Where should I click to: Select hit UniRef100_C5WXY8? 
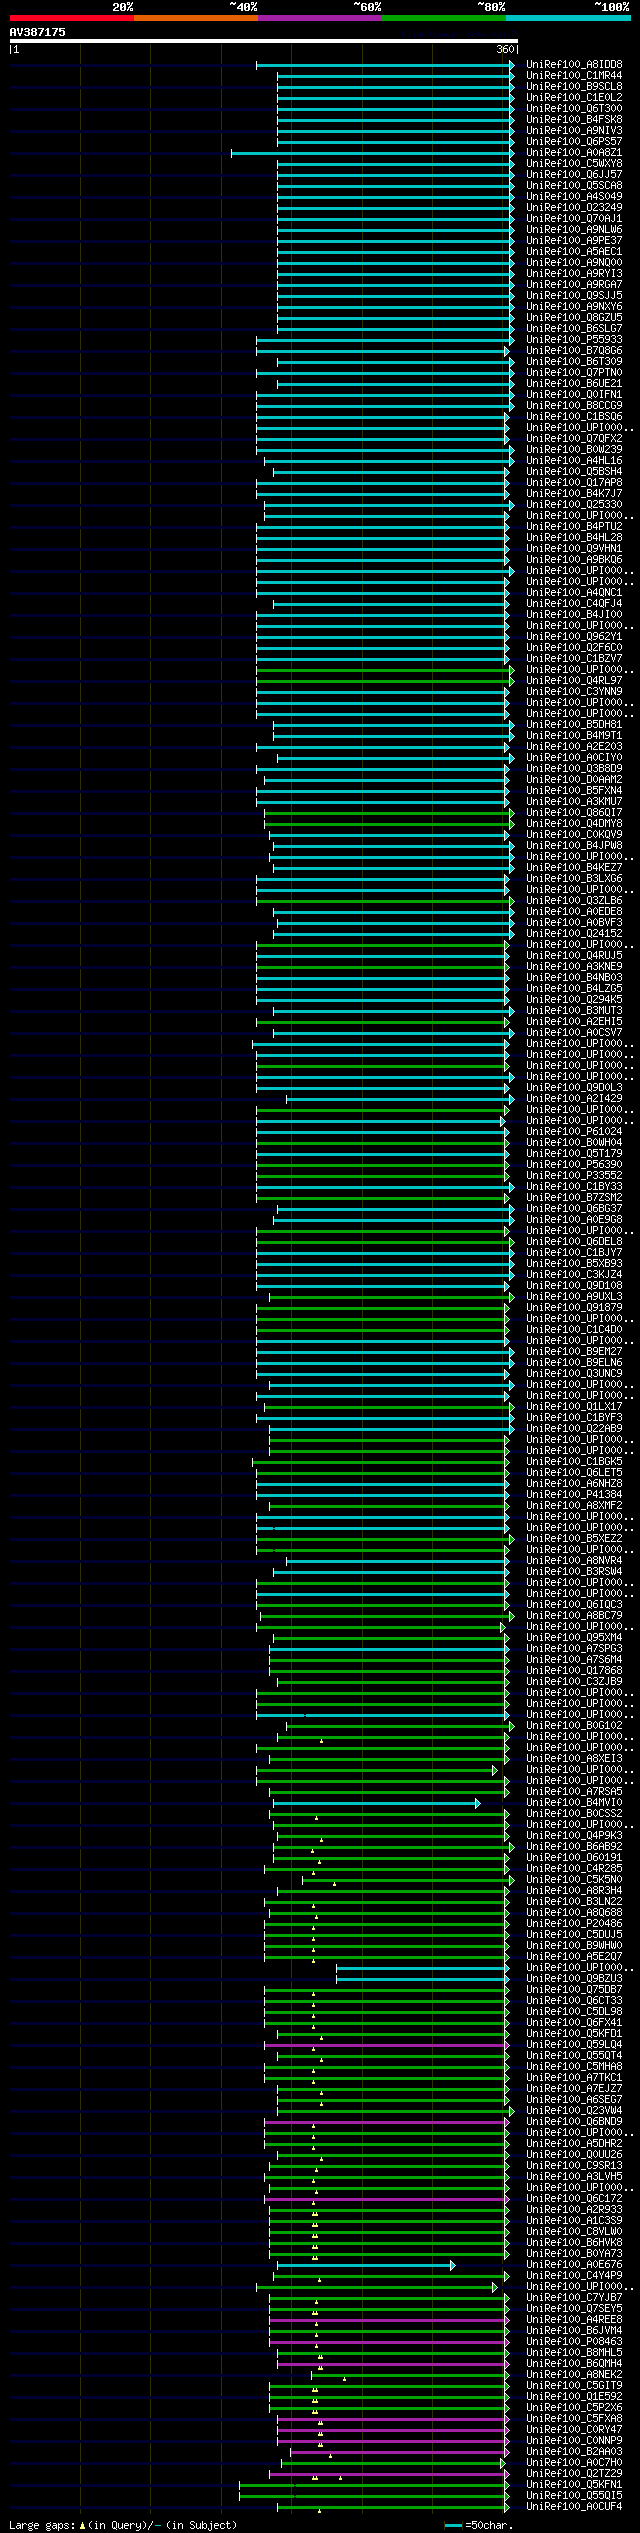[574, 164]
